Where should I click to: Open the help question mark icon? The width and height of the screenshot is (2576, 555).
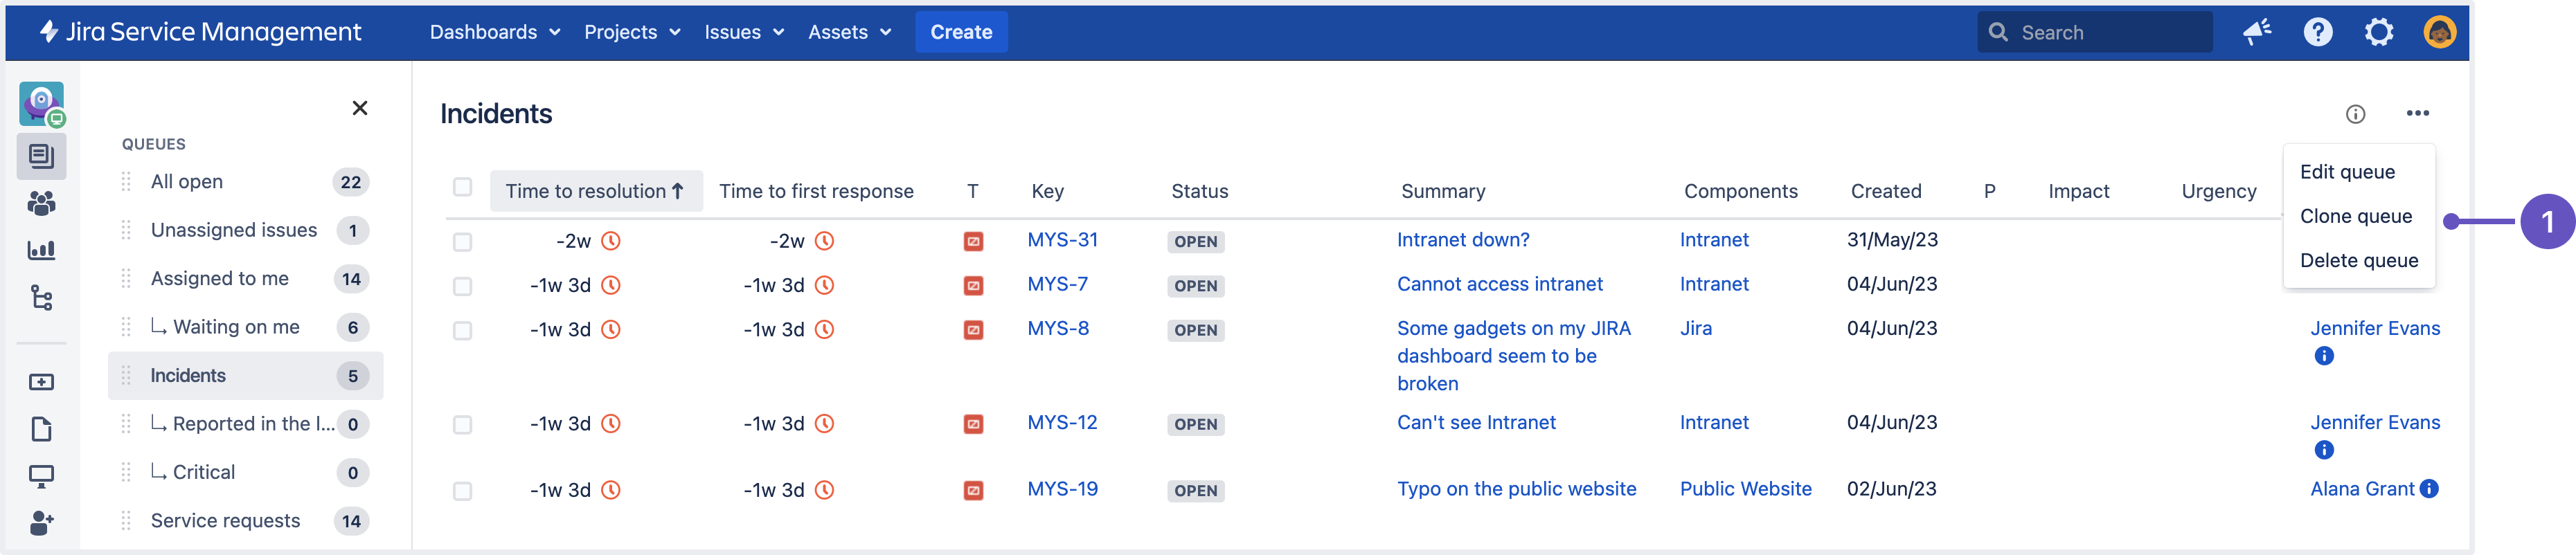tap(2317, 33)
